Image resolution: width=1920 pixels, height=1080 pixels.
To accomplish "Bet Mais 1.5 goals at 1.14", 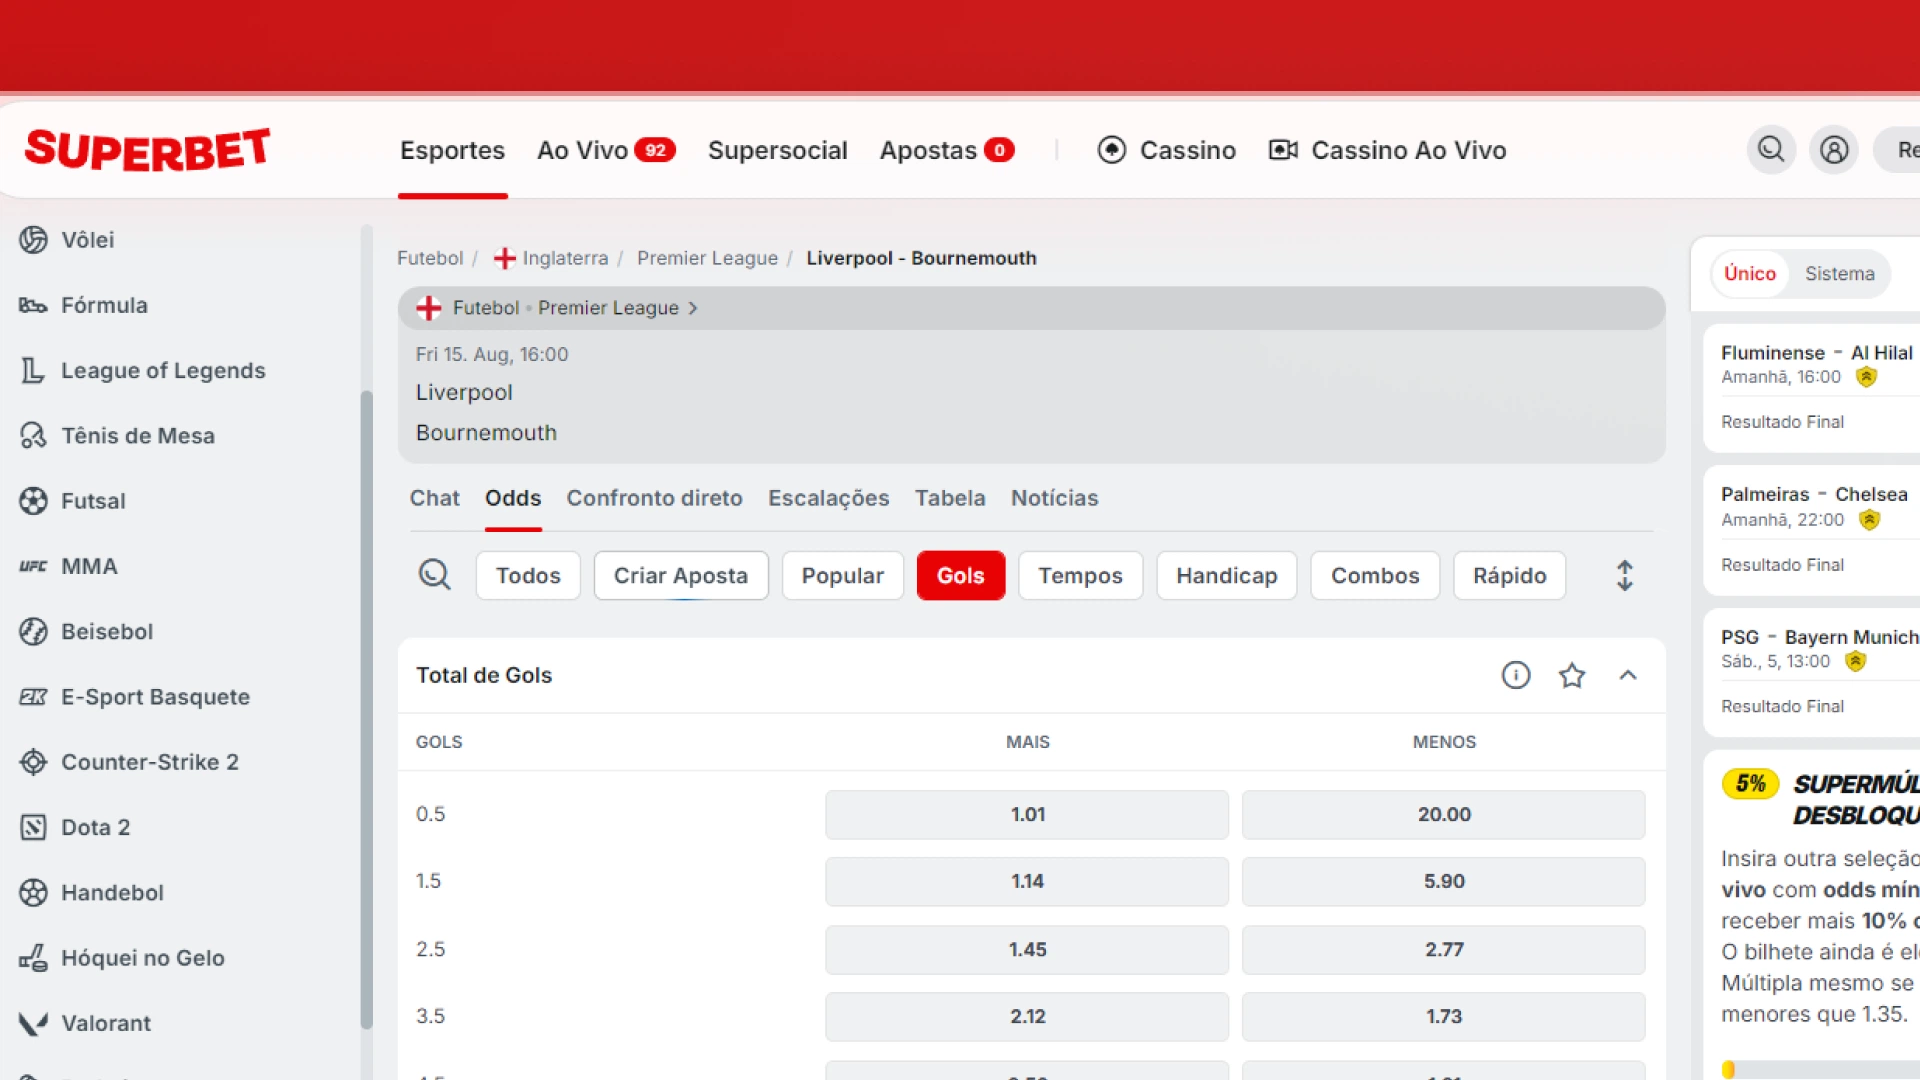I will point(1027,881).
